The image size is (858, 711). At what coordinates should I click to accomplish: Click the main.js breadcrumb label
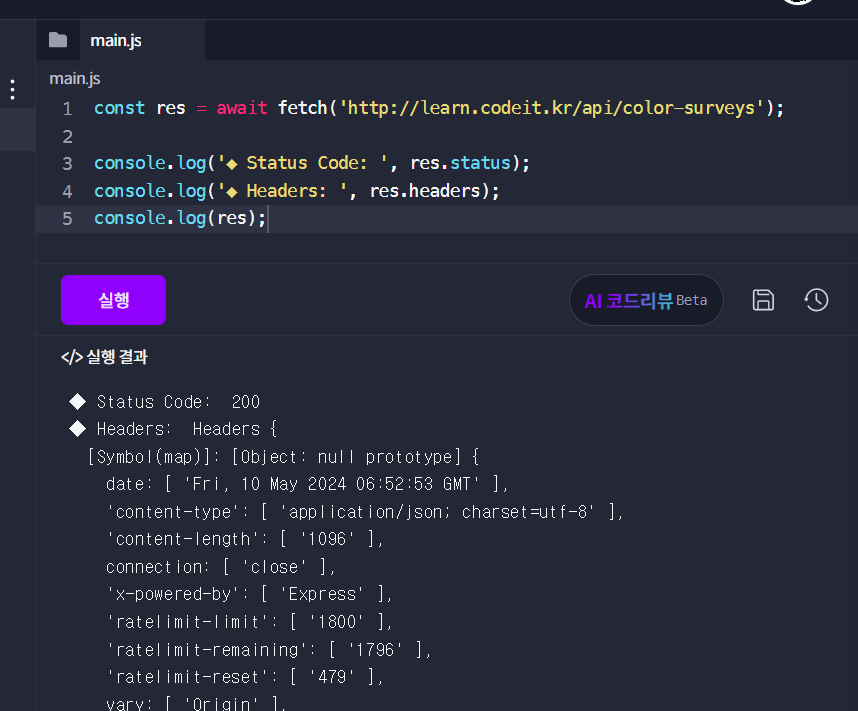[75, 79]
